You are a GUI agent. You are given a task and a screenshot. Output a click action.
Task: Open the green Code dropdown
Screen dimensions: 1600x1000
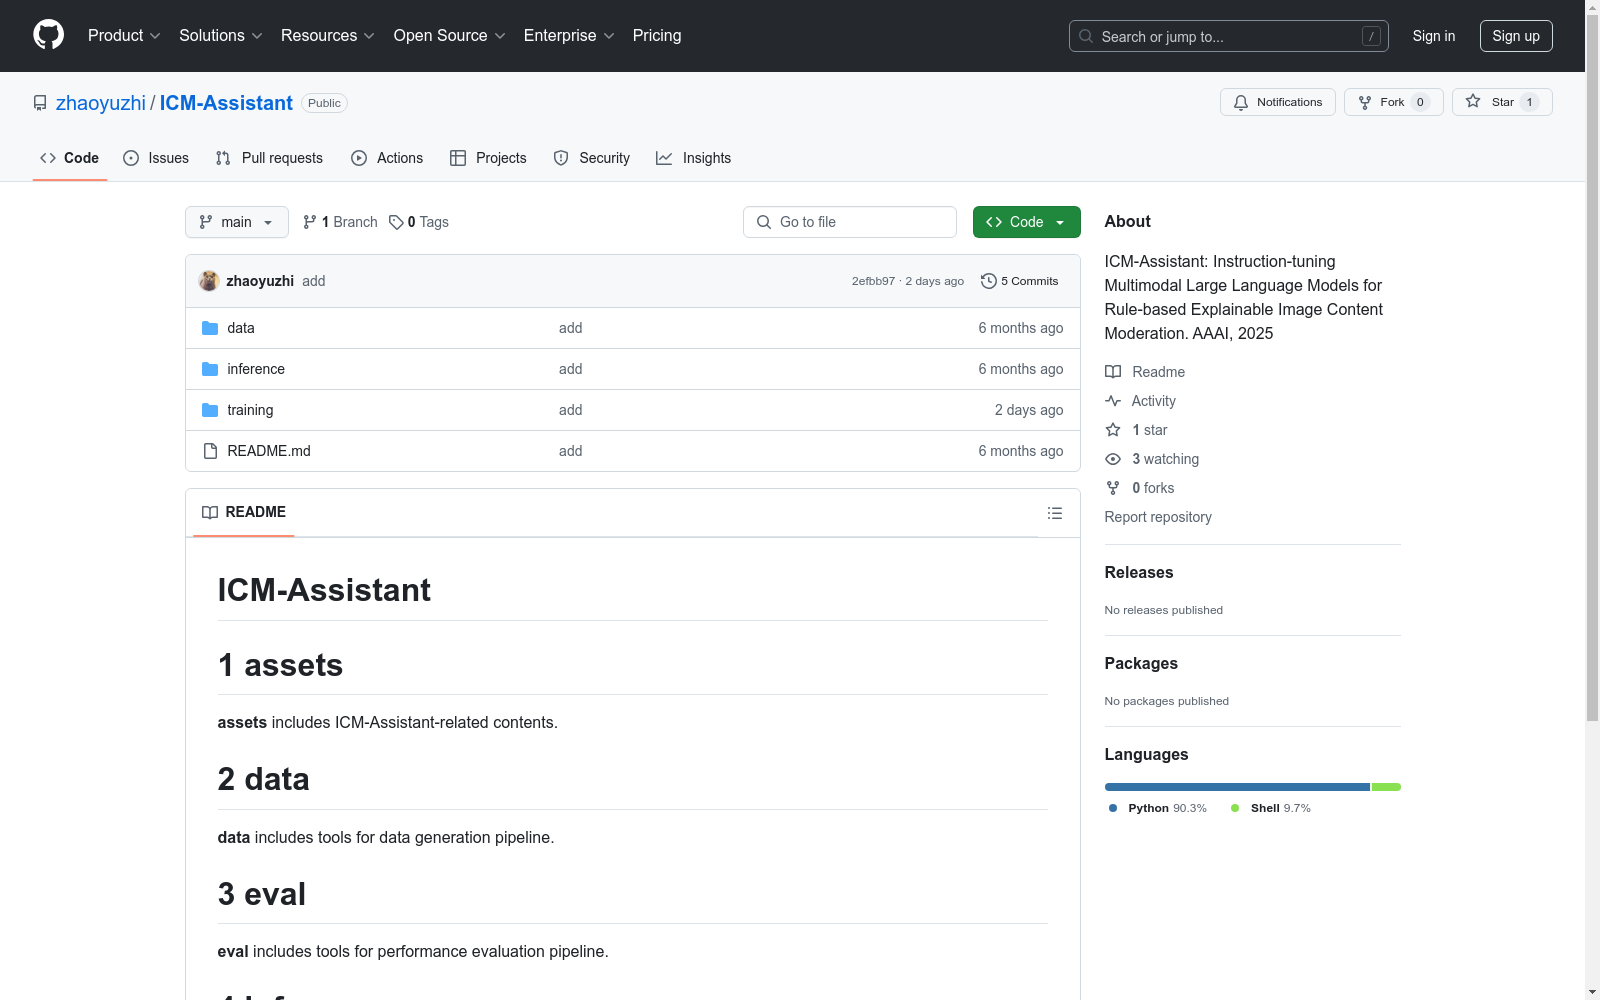click(x=1026, y=222)
